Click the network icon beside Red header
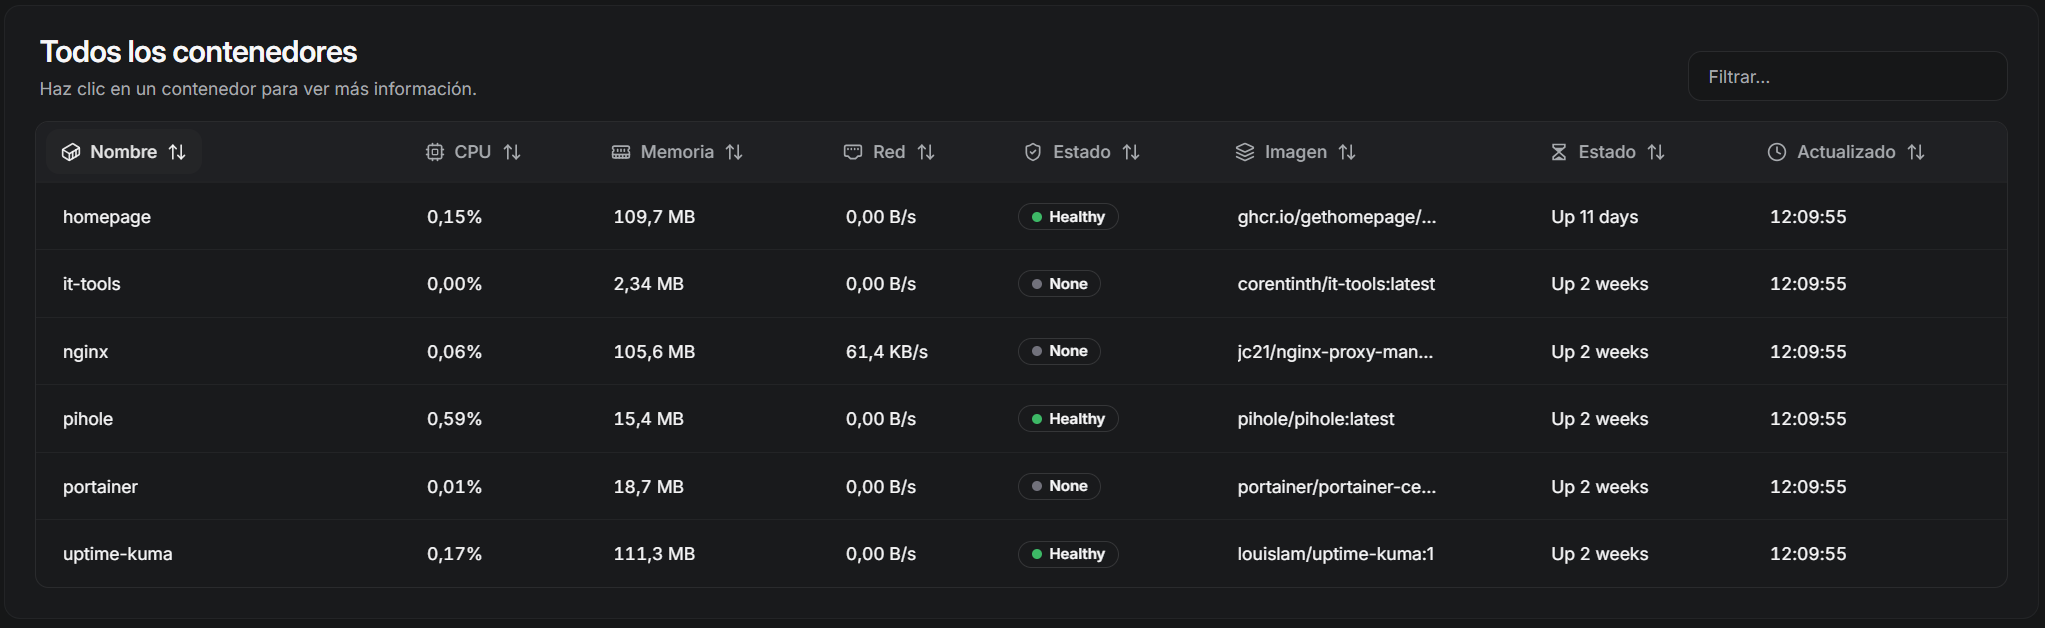 [853, 152]
